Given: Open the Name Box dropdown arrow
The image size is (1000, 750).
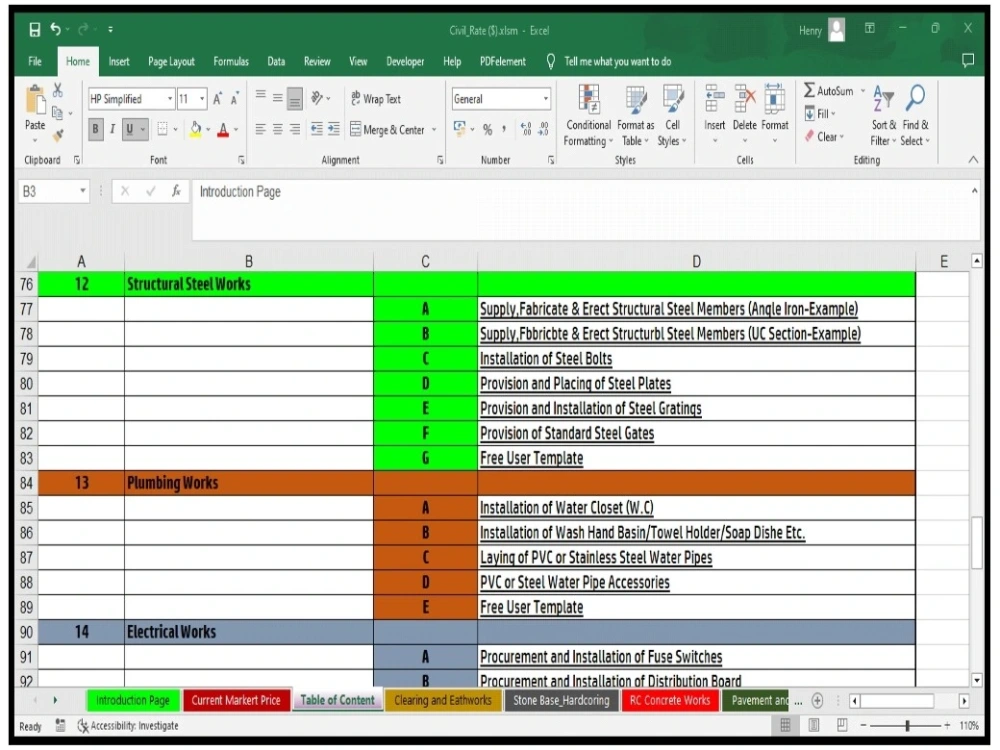Looking at the screenshot, I should click(83, 191).
